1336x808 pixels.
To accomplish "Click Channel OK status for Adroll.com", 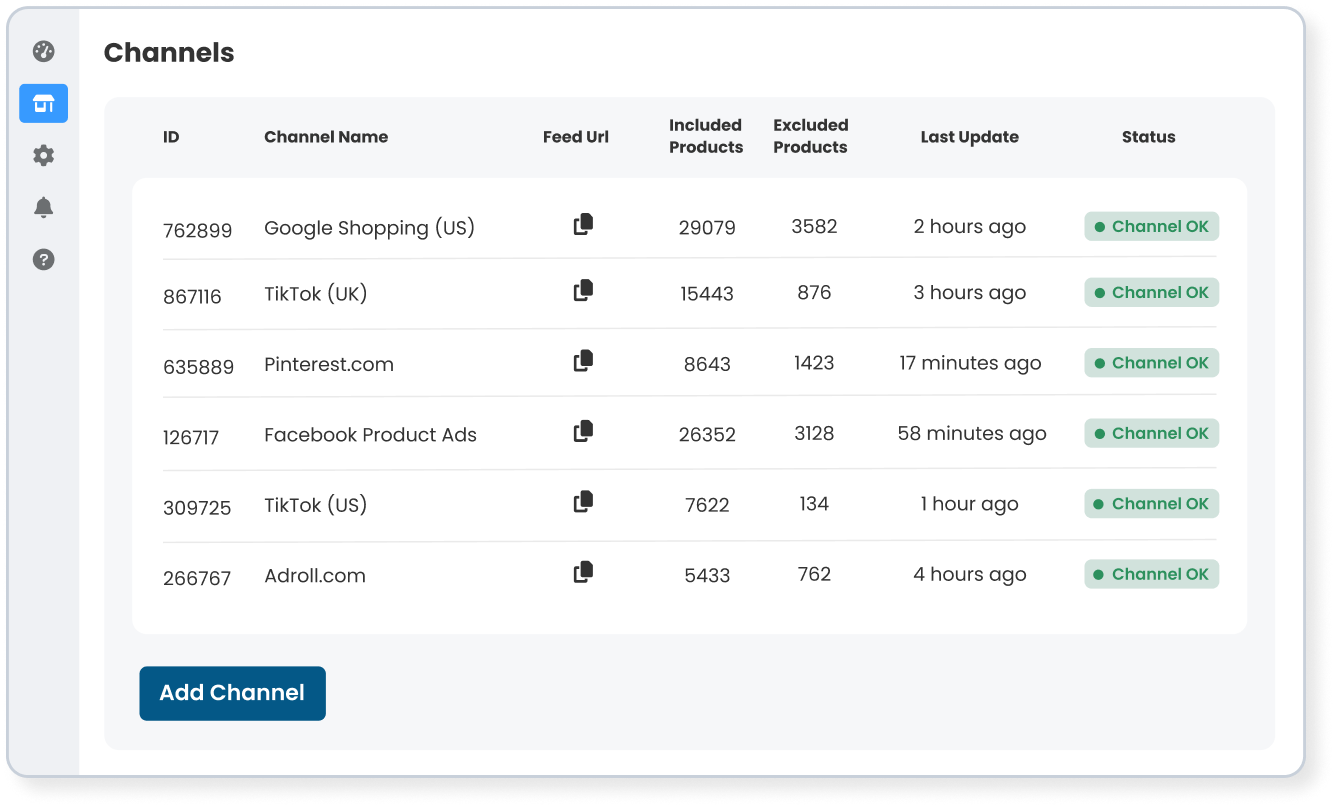I will tap(1151, 574).
